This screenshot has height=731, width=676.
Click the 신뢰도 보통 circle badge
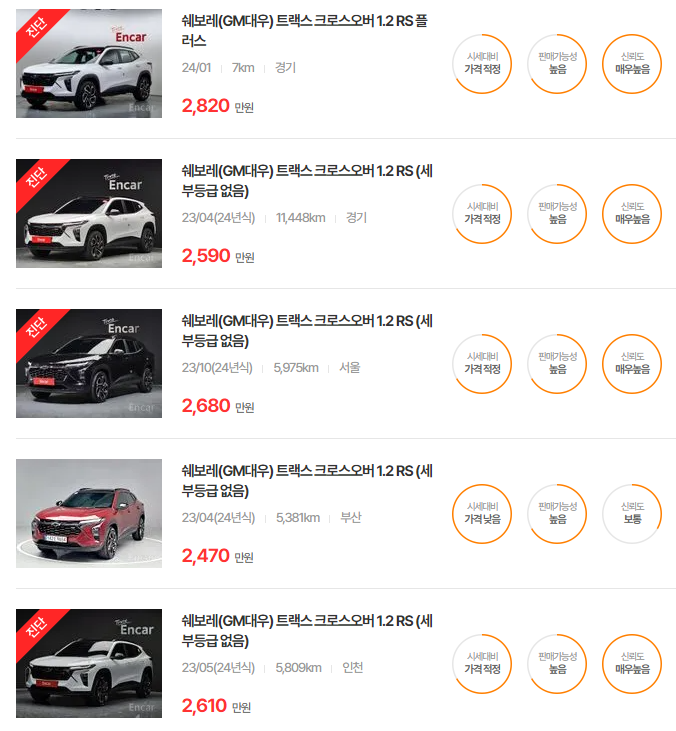coord(632,514)
